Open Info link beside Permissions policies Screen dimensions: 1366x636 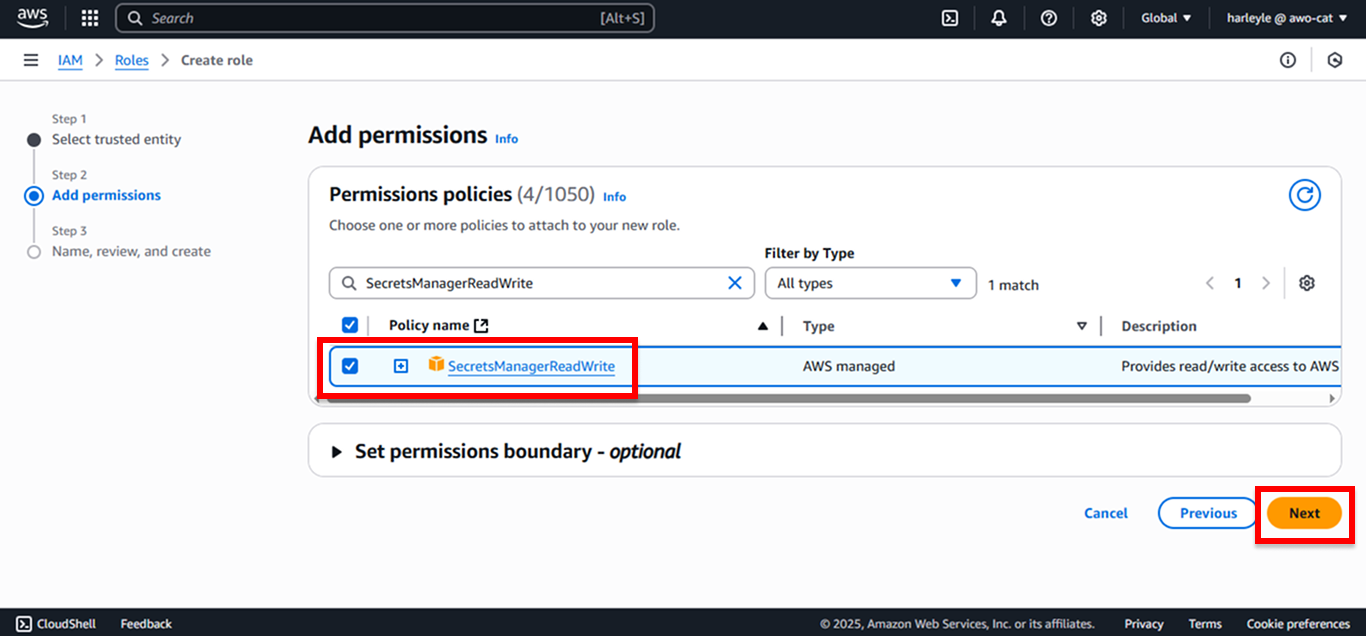click(615, 197)
